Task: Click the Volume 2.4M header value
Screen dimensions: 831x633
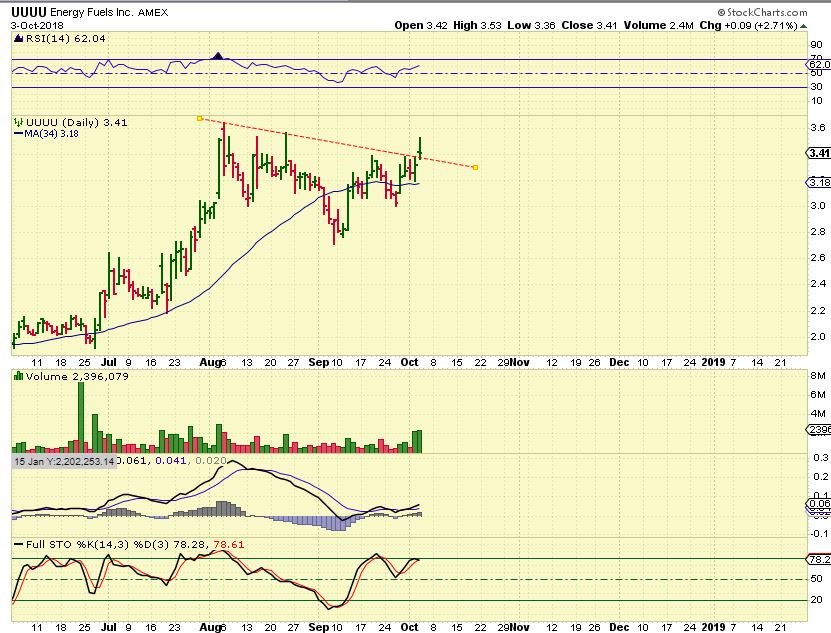Action: (x=658, y=25)
